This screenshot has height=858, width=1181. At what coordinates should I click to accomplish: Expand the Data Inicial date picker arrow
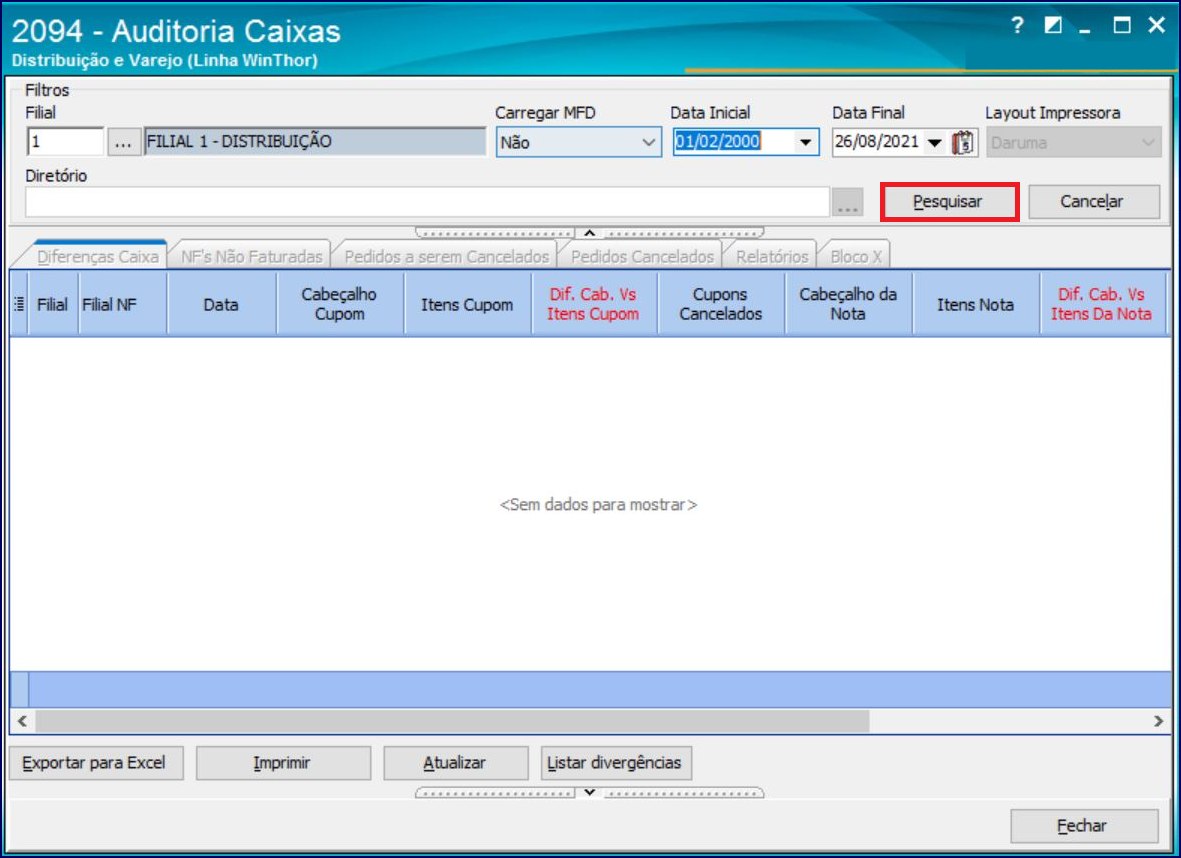[805, 142]
